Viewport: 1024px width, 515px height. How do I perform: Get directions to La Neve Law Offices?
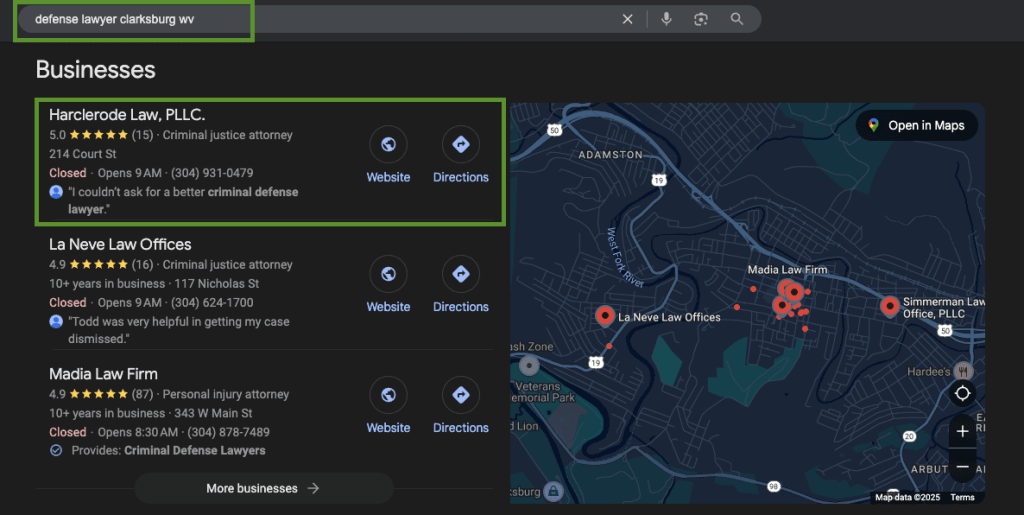(460, 274)
